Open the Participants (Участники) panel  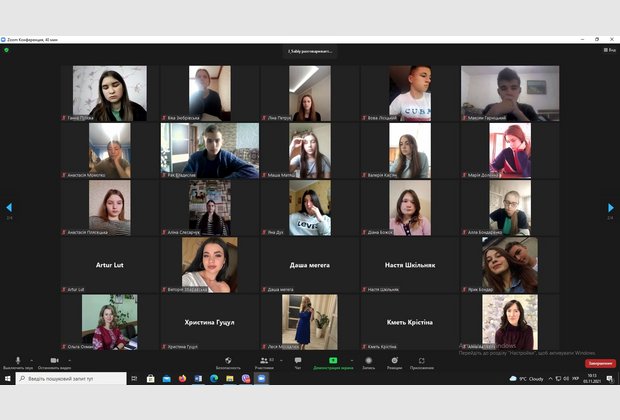click(264, 361)
